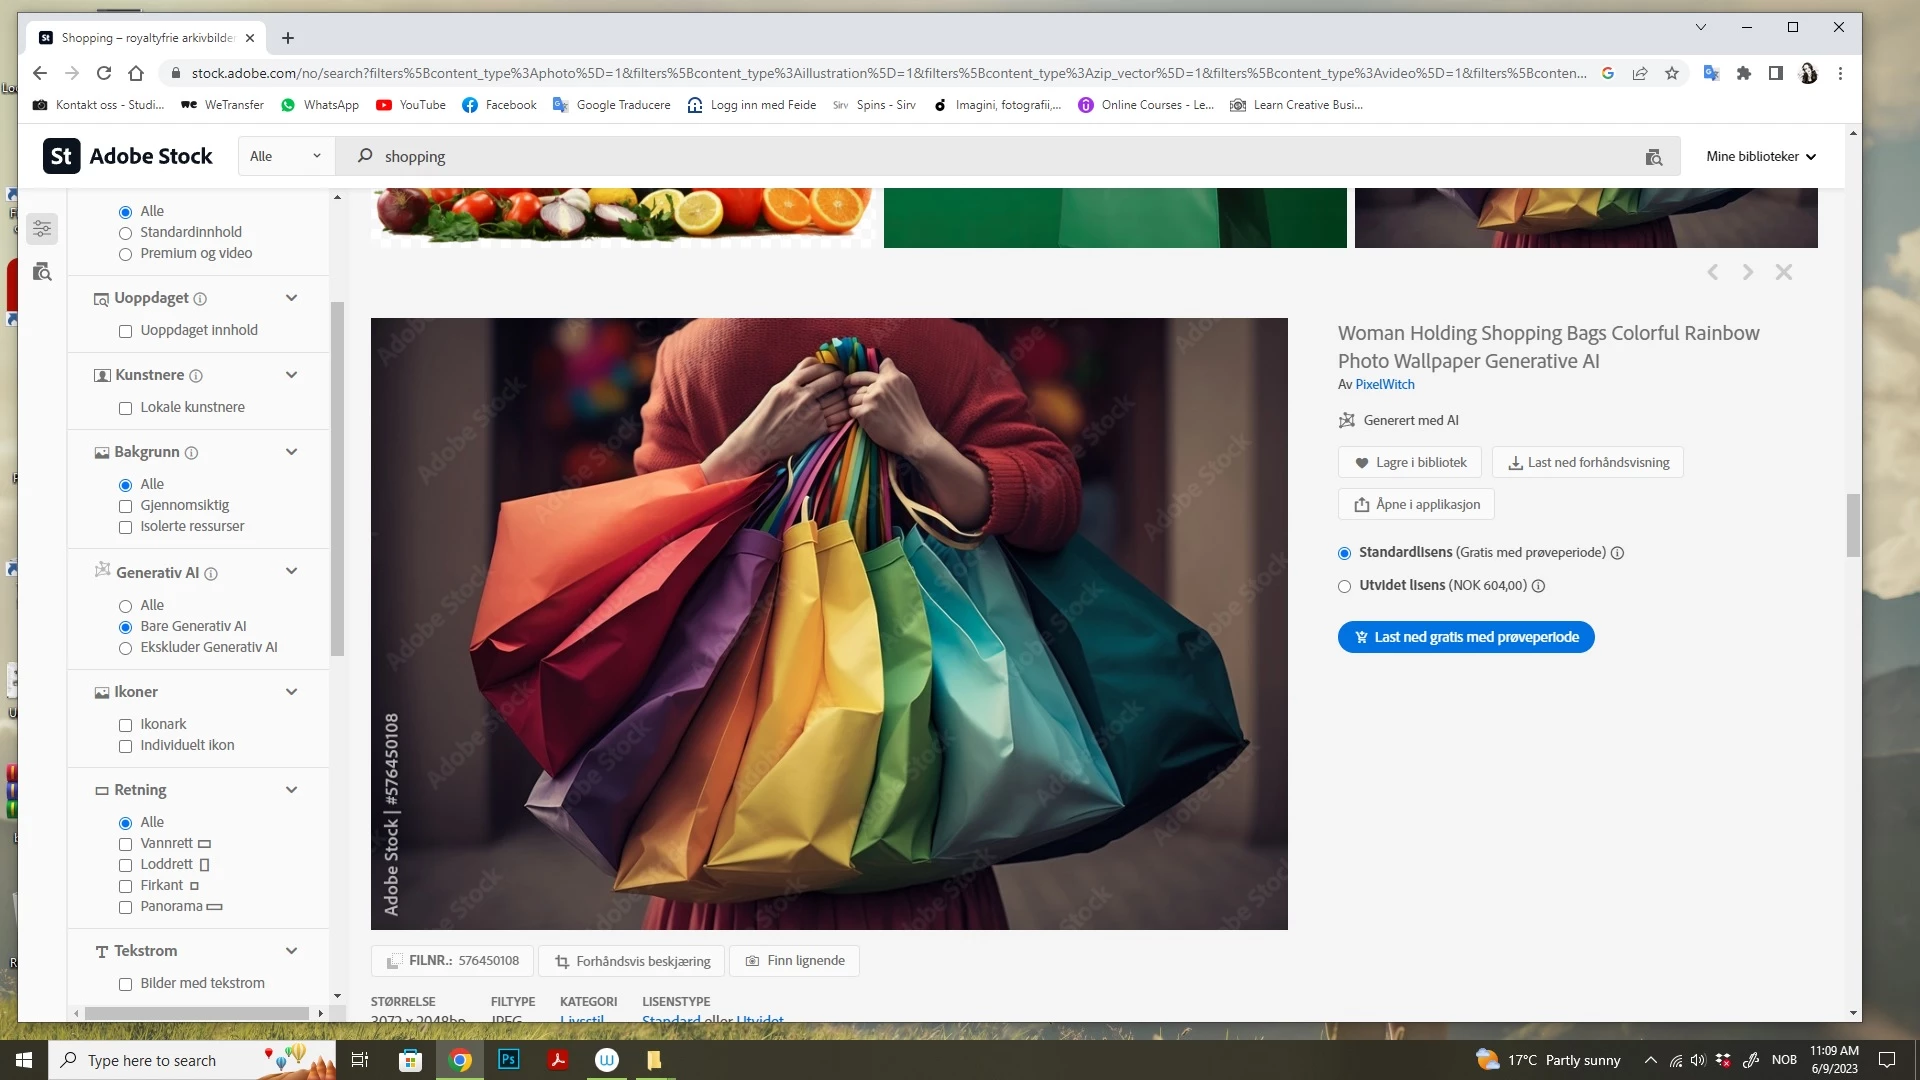Open the YouTube bookmark
Image resolution: width=1920 pixels, height=1080 pixels.
(x=411, y=105)
